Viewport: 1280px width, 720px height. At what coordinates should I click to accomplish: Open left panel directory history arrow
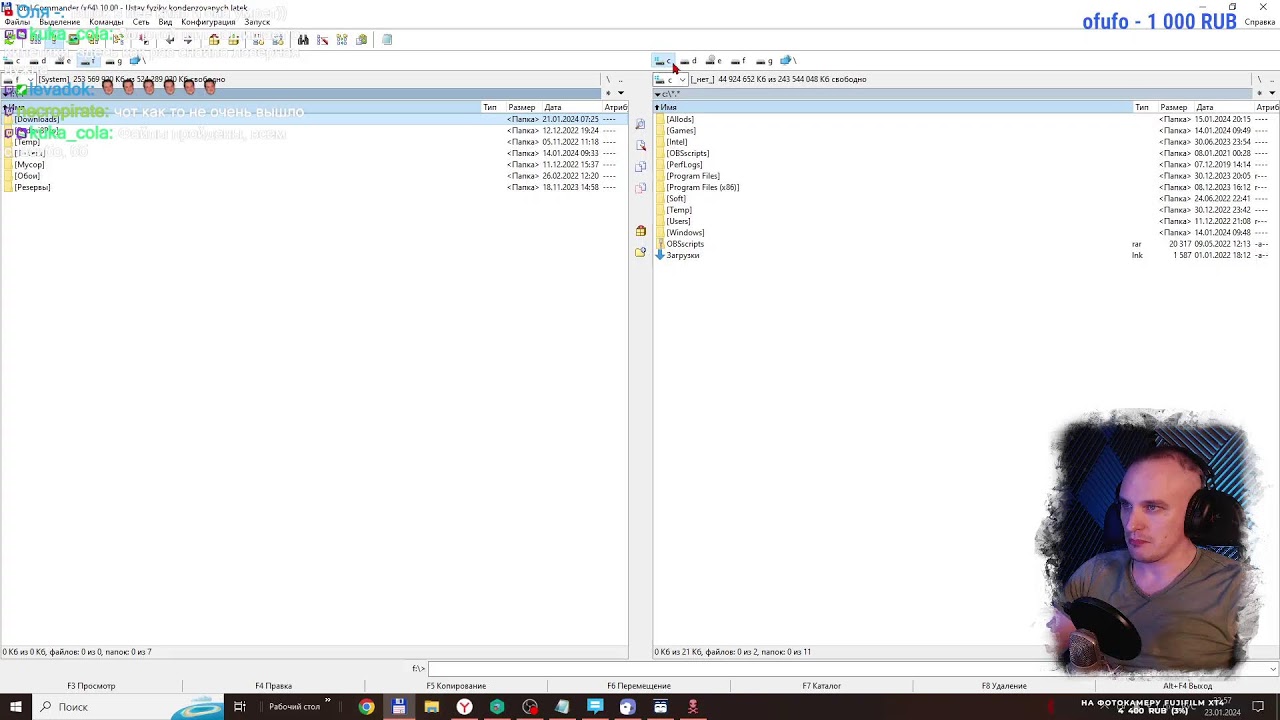click(x=620, y=93)
